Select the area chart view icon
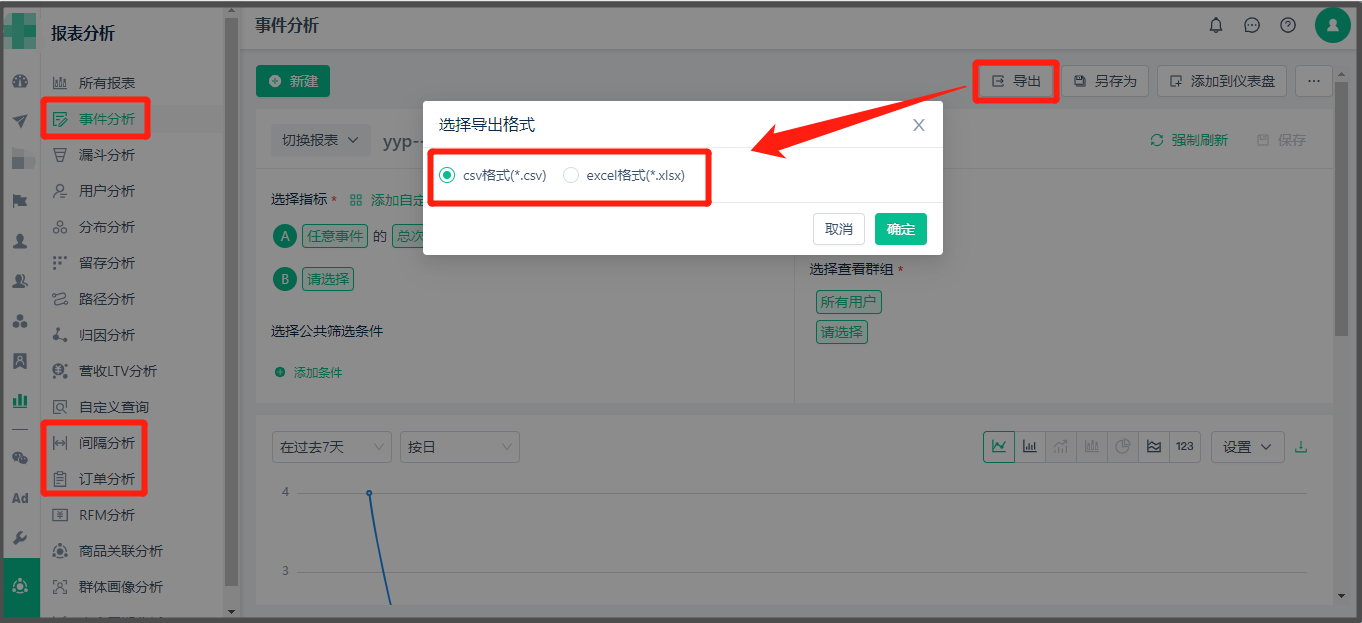This screenshot has width=1362, height=623. point(1154,447)
